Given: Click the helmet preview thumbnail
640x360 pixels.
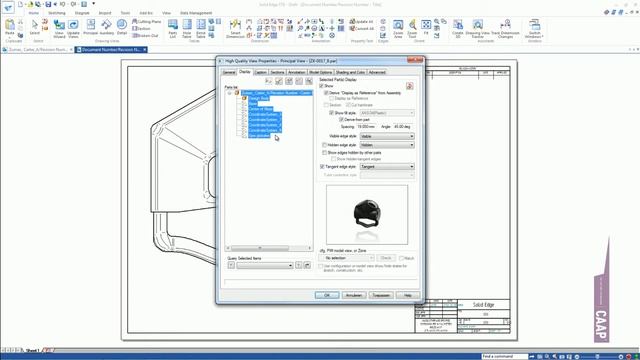Looking at the screenshot, I should pos(367,215).
